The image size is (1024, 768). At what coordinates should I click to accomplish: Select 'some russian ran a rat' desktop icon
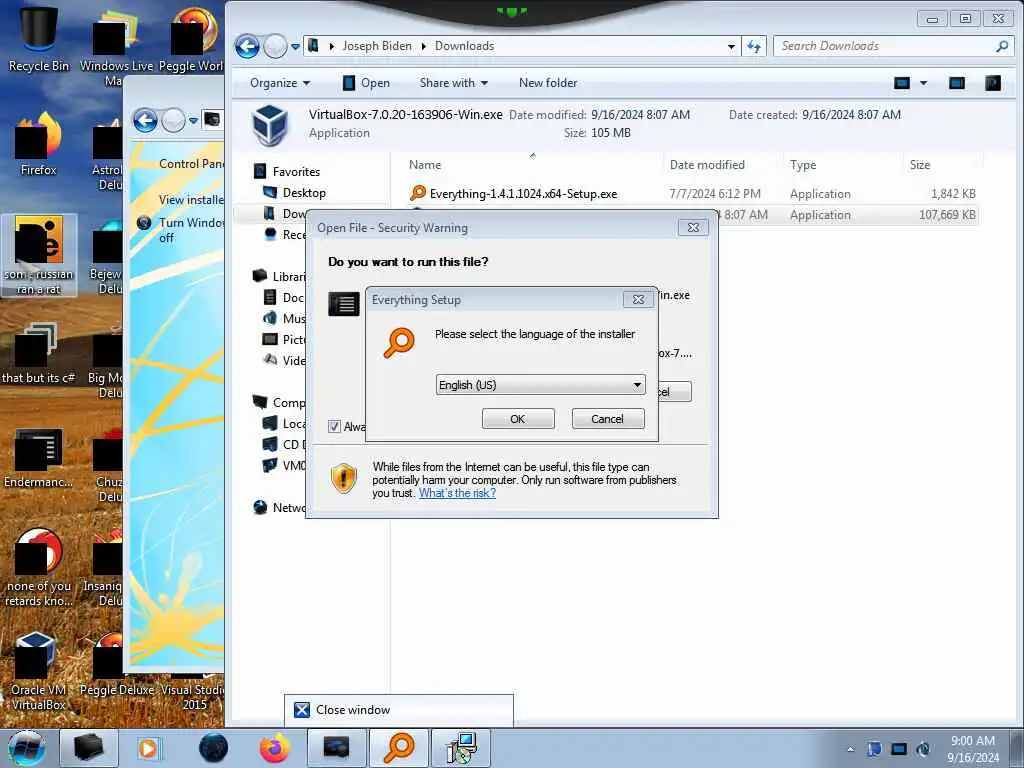[x=39, y=255]
